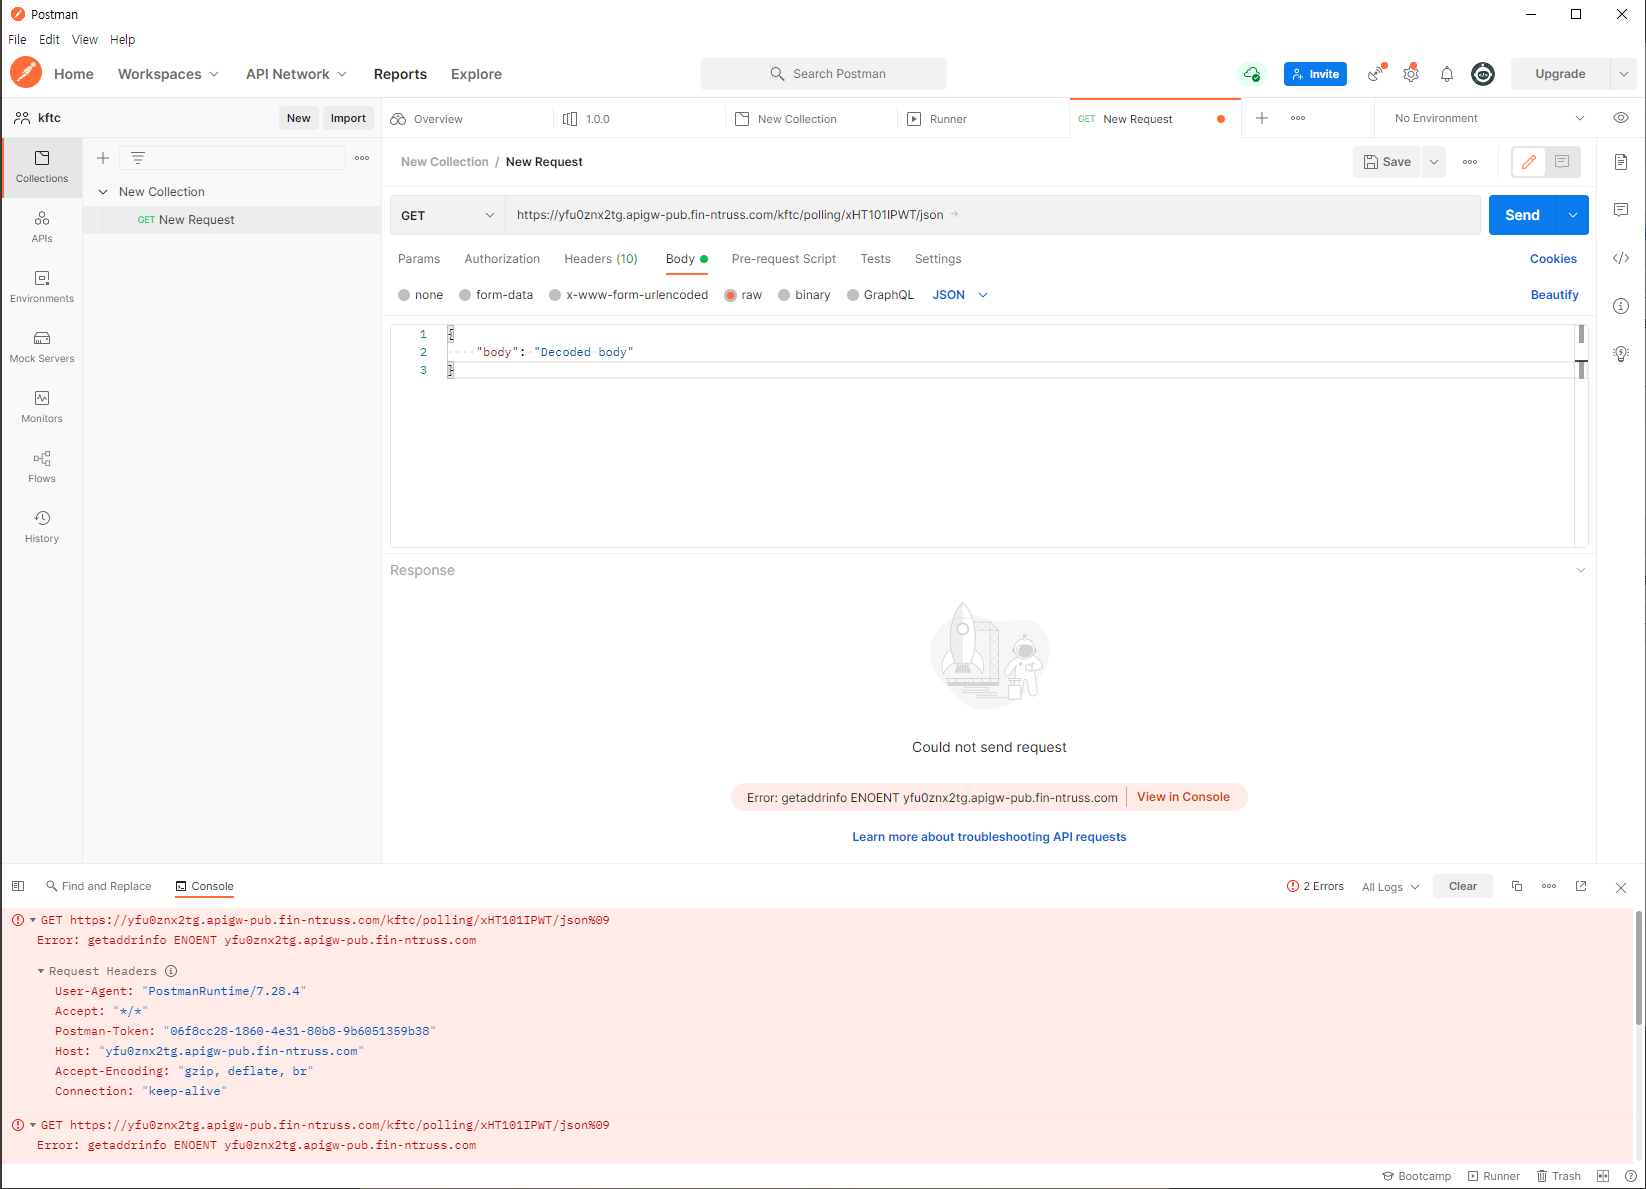Open the notifications bell
Image resolution: width=1646 pixels, height=1189 pixels.
[1447, 74]
